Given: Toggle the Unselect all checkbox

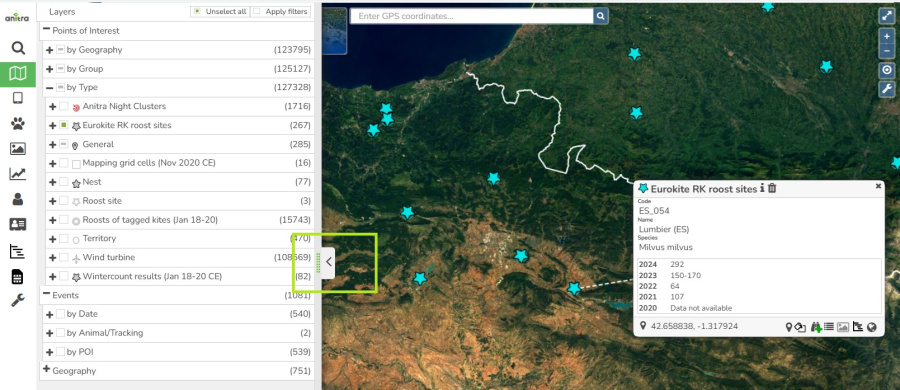Looking at the screenshot, I should (197, 11).
